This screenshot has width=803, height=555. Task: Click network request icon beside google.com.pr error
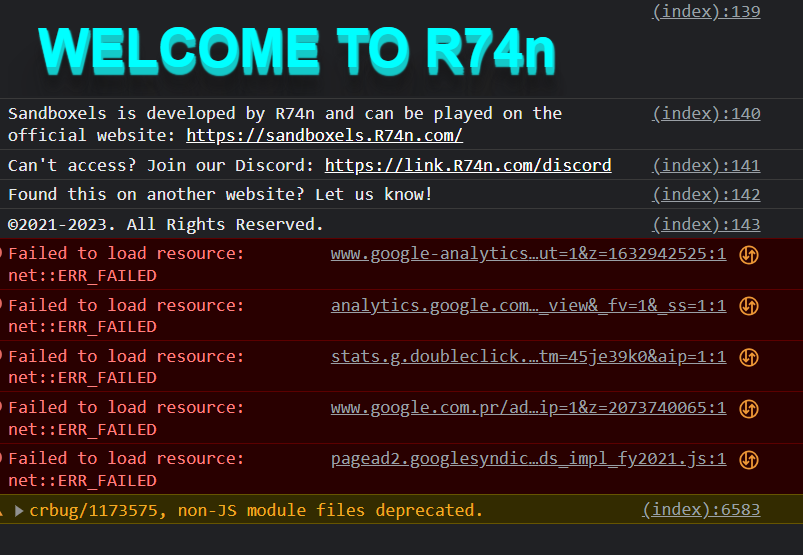click(749, 409)
